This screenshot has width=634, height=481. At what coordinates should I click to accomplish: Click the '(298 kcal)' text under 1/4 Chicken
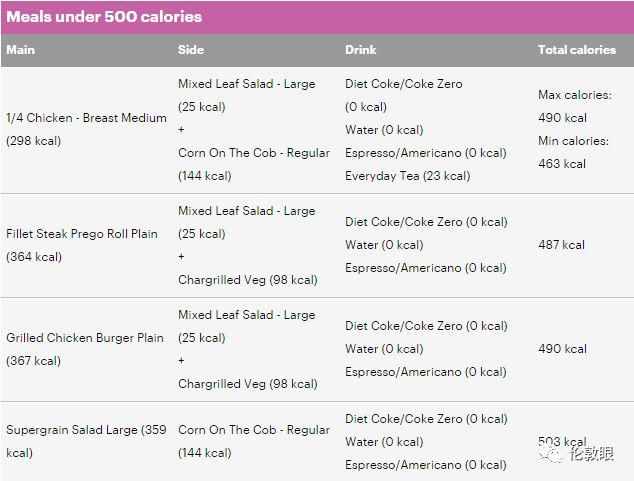point(34,141)
